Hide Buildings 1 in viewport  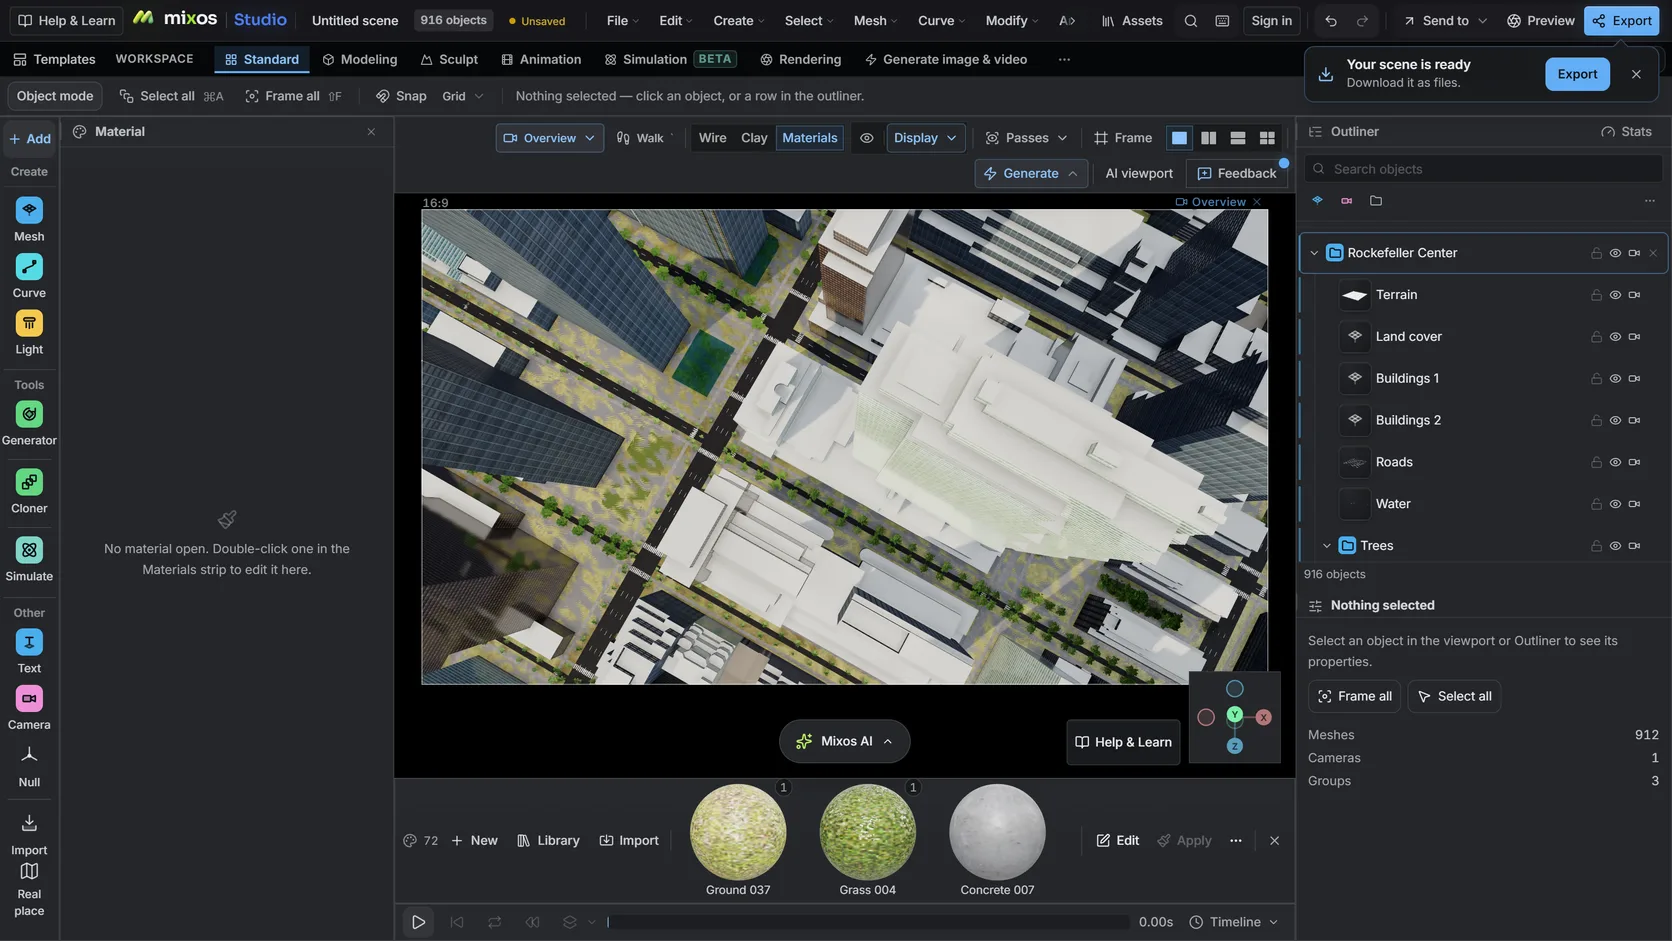point(1614,379)
